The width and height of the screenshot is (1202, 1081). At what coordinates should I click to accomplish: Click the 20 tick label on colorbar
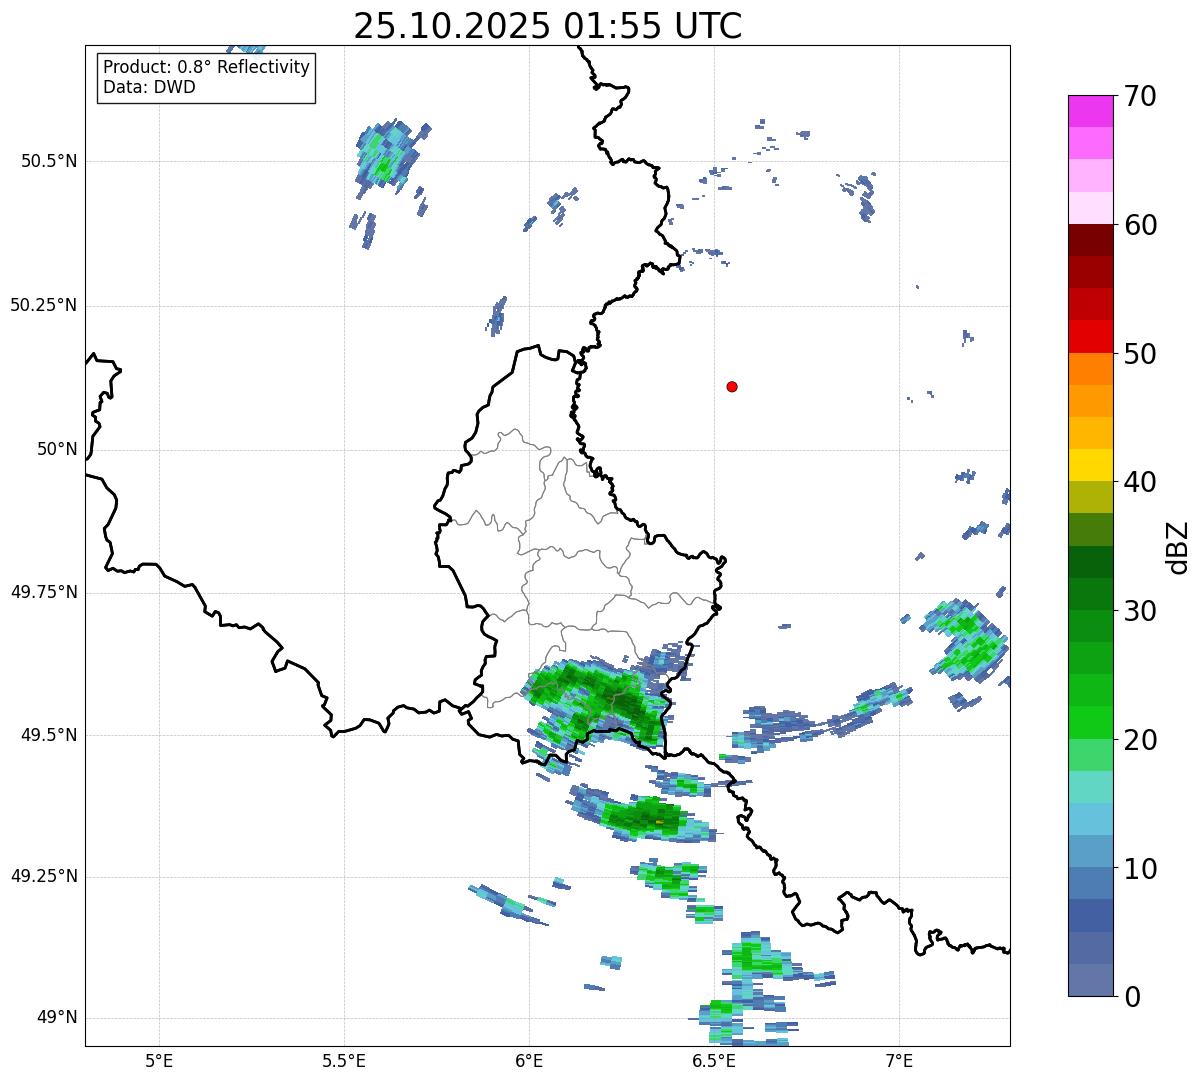click(x=1140, y=740)
